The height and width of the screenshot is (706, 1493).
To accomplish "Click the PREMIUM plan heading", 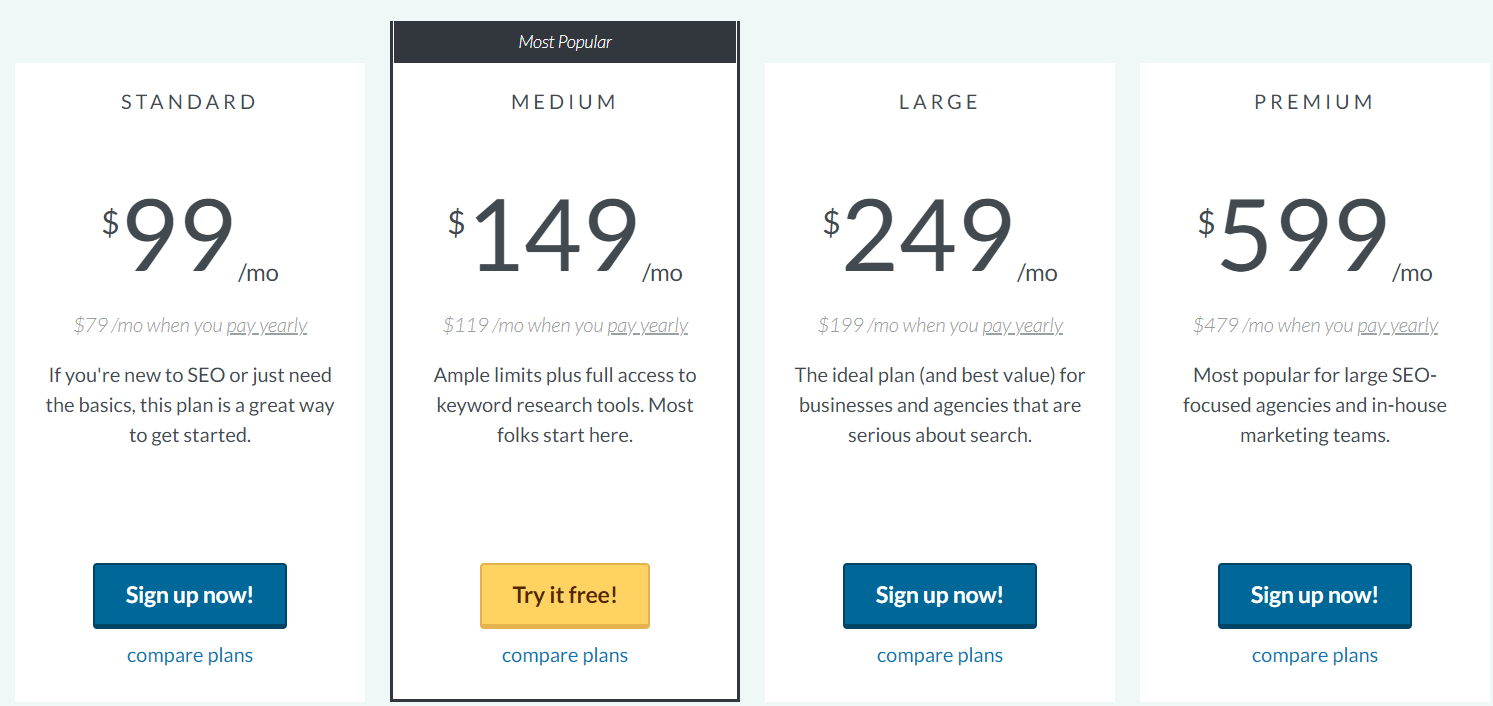I will pos(1314,102).
